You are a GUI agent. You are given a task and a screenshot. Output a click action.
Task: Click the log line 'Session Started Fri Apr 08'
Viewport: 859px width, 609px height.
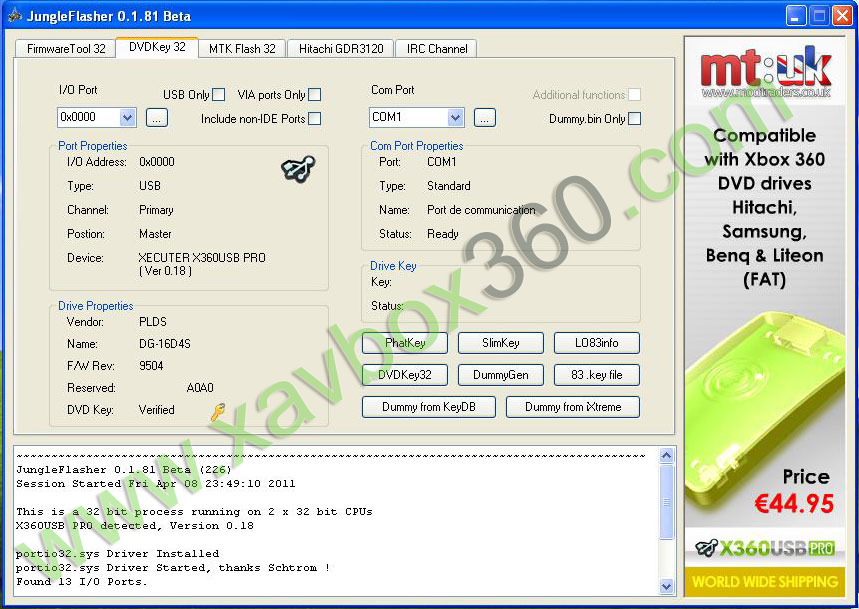156,484
